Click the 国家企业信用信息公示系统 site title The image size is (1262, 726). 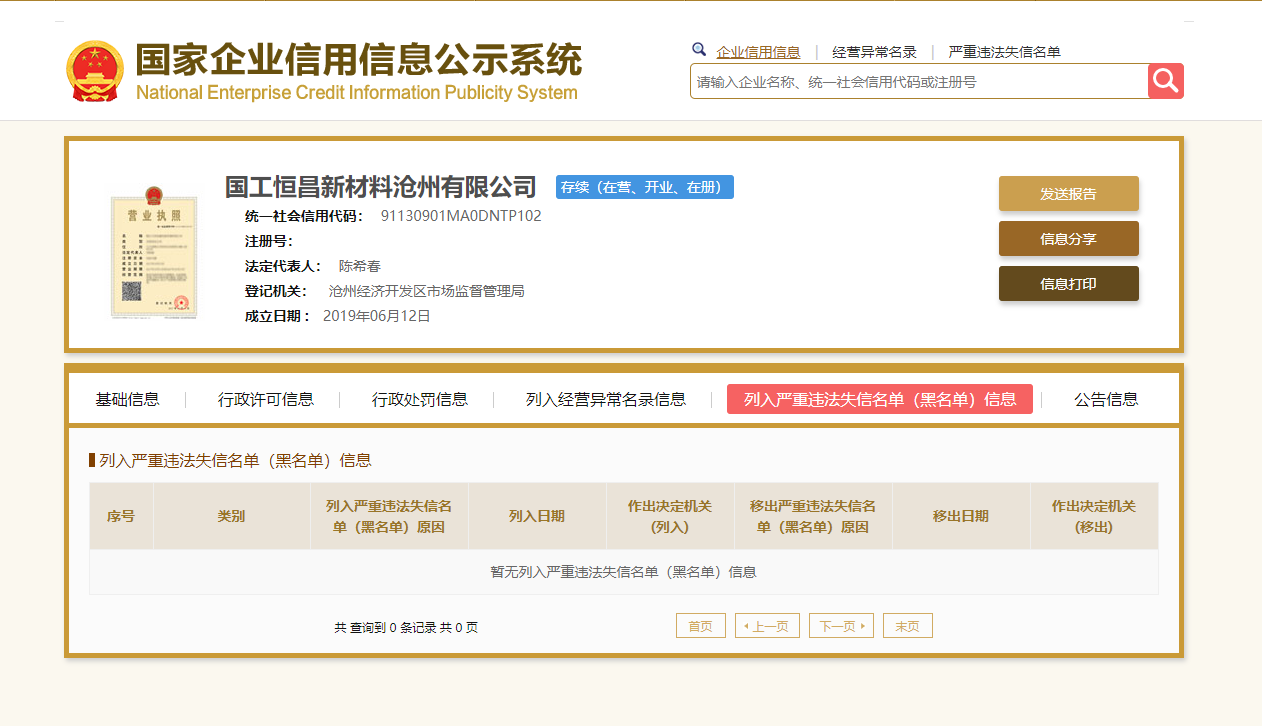358,60
